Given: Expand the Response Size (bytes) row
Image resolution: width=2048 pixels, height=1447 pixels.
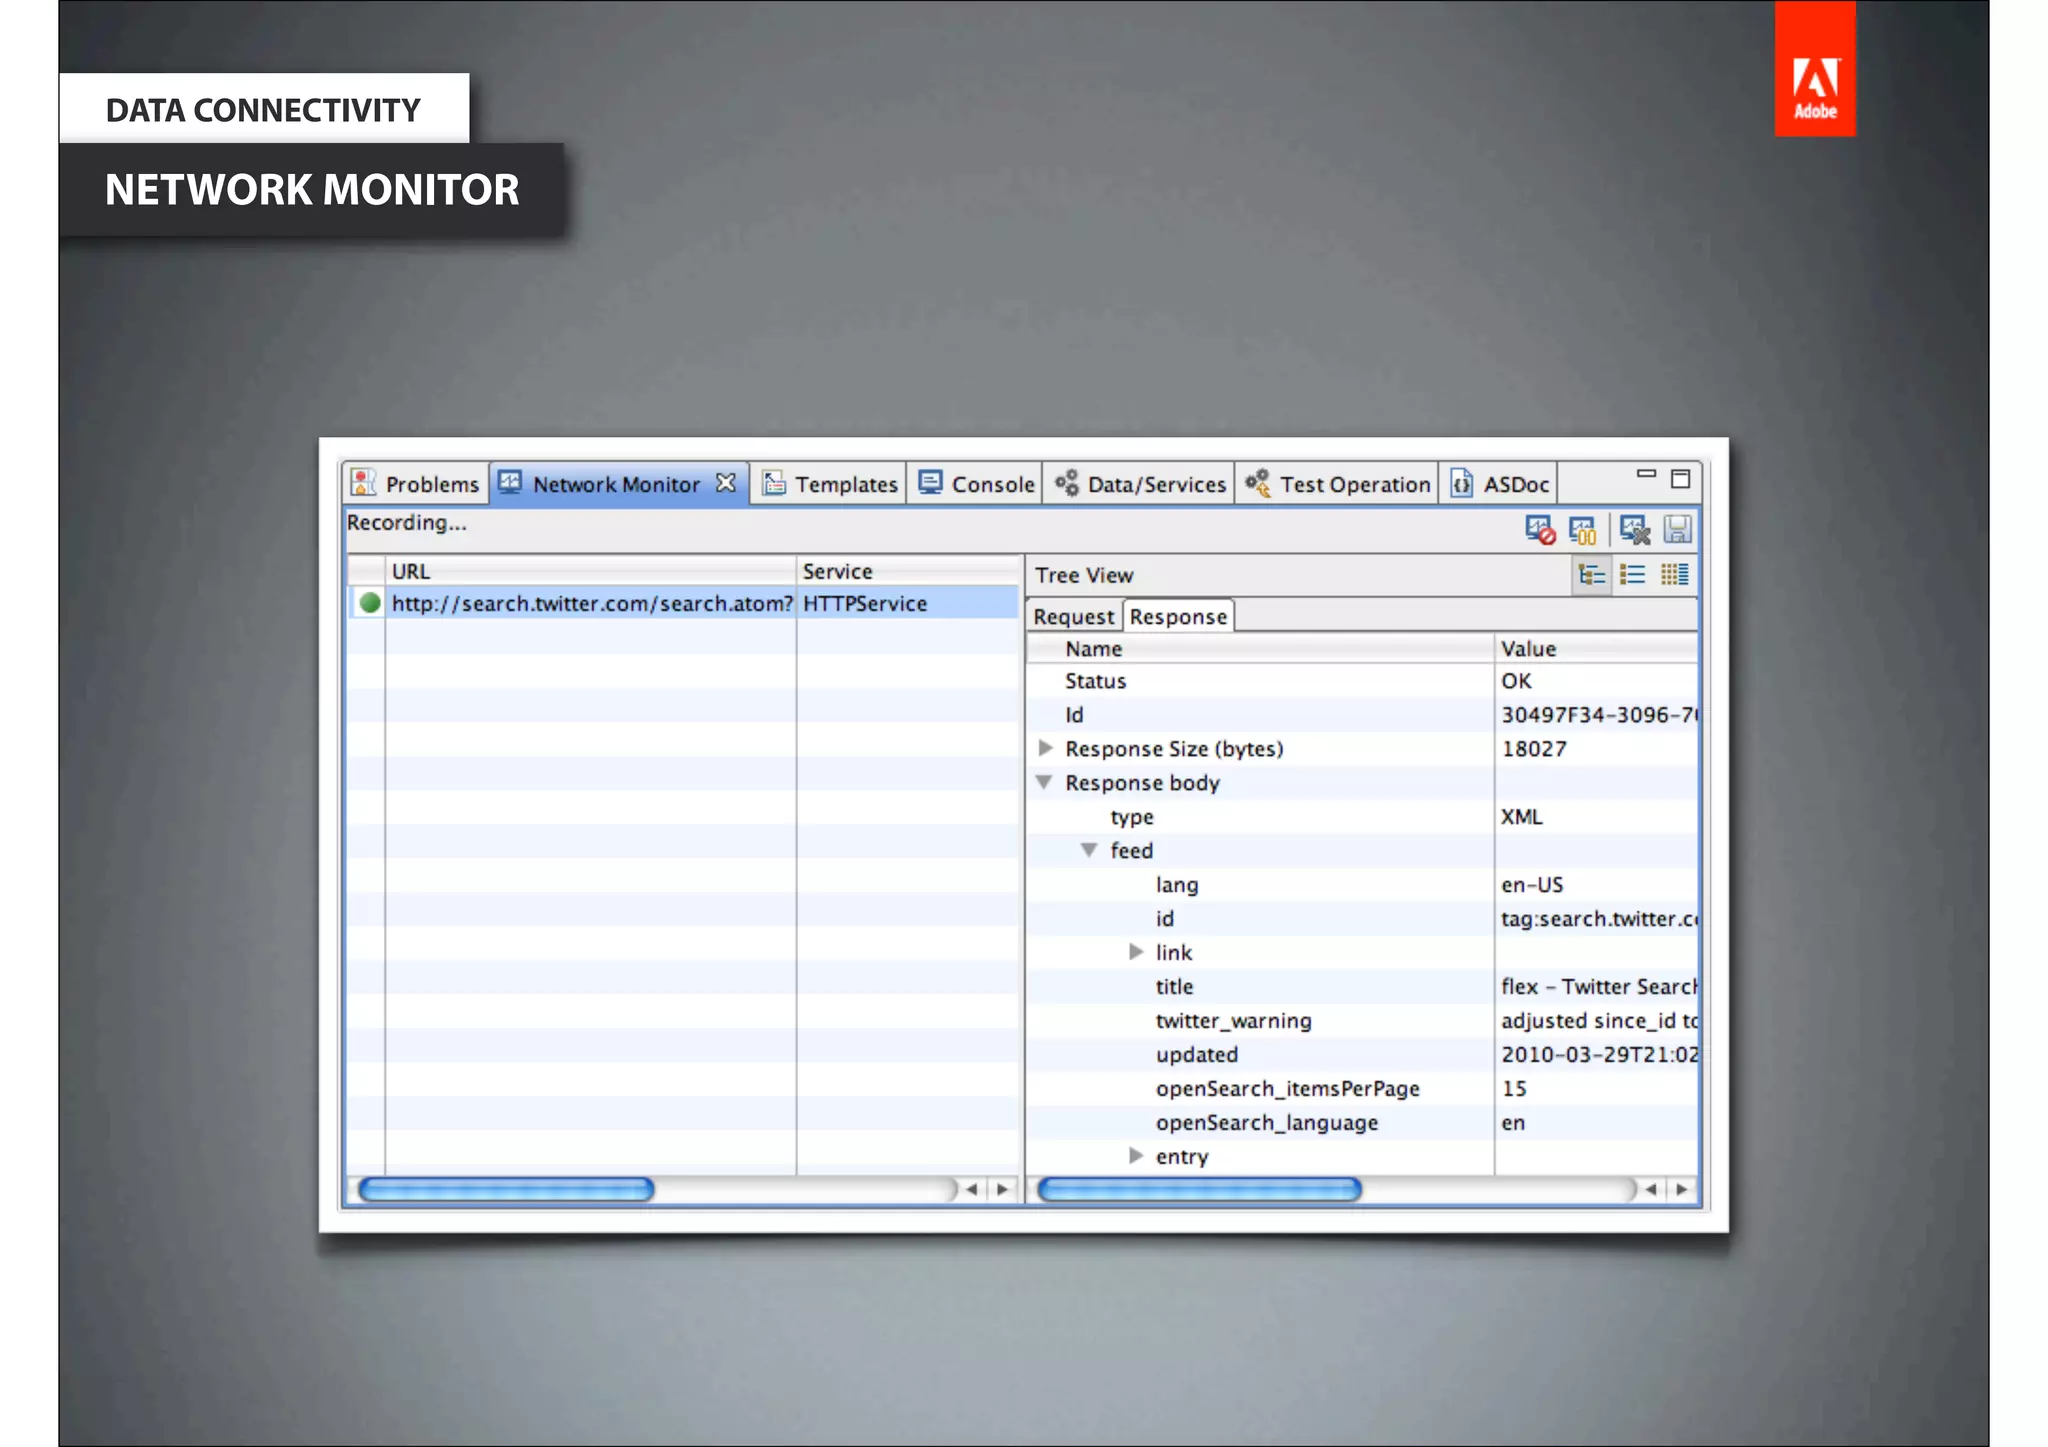Looking at the screenshot, I should pos(1045,748).
